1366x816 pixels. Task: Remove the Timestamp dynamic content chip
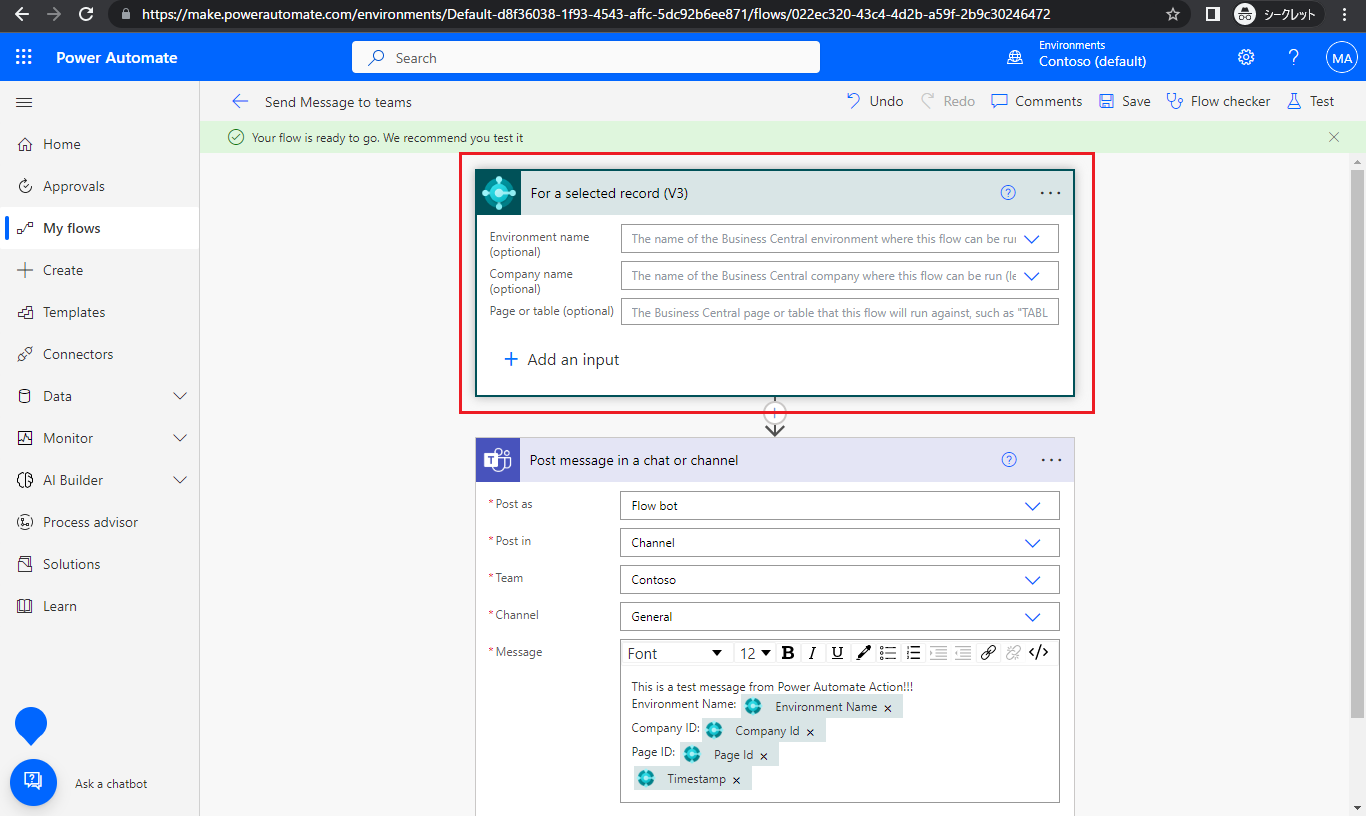coord(736,778)
